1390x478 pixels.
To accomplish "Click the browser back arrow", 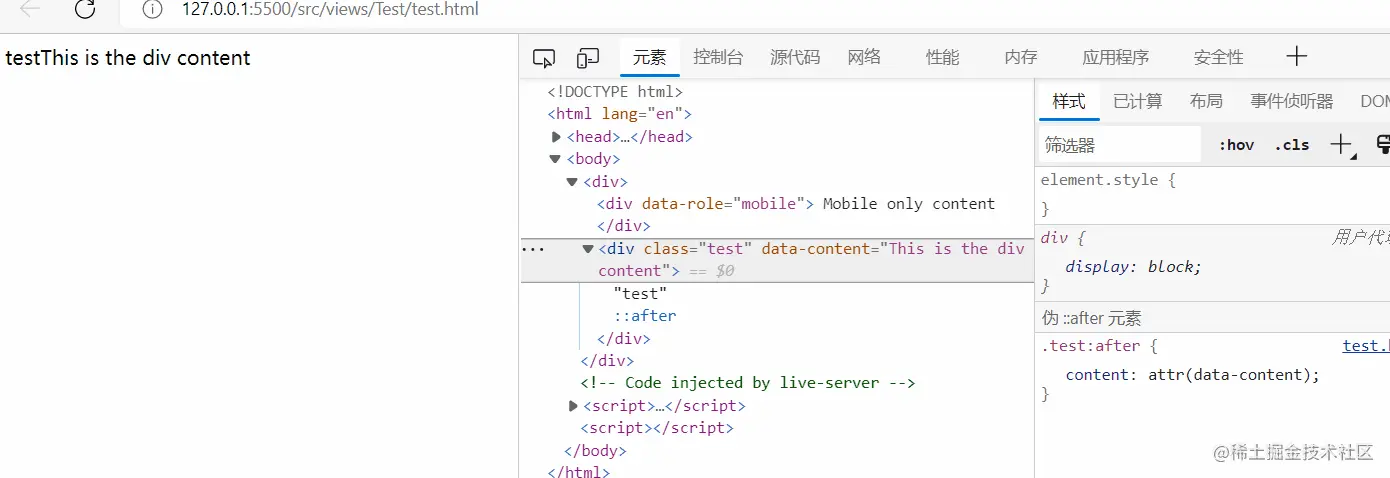I will pyautogui.click(x=30, y=9).
